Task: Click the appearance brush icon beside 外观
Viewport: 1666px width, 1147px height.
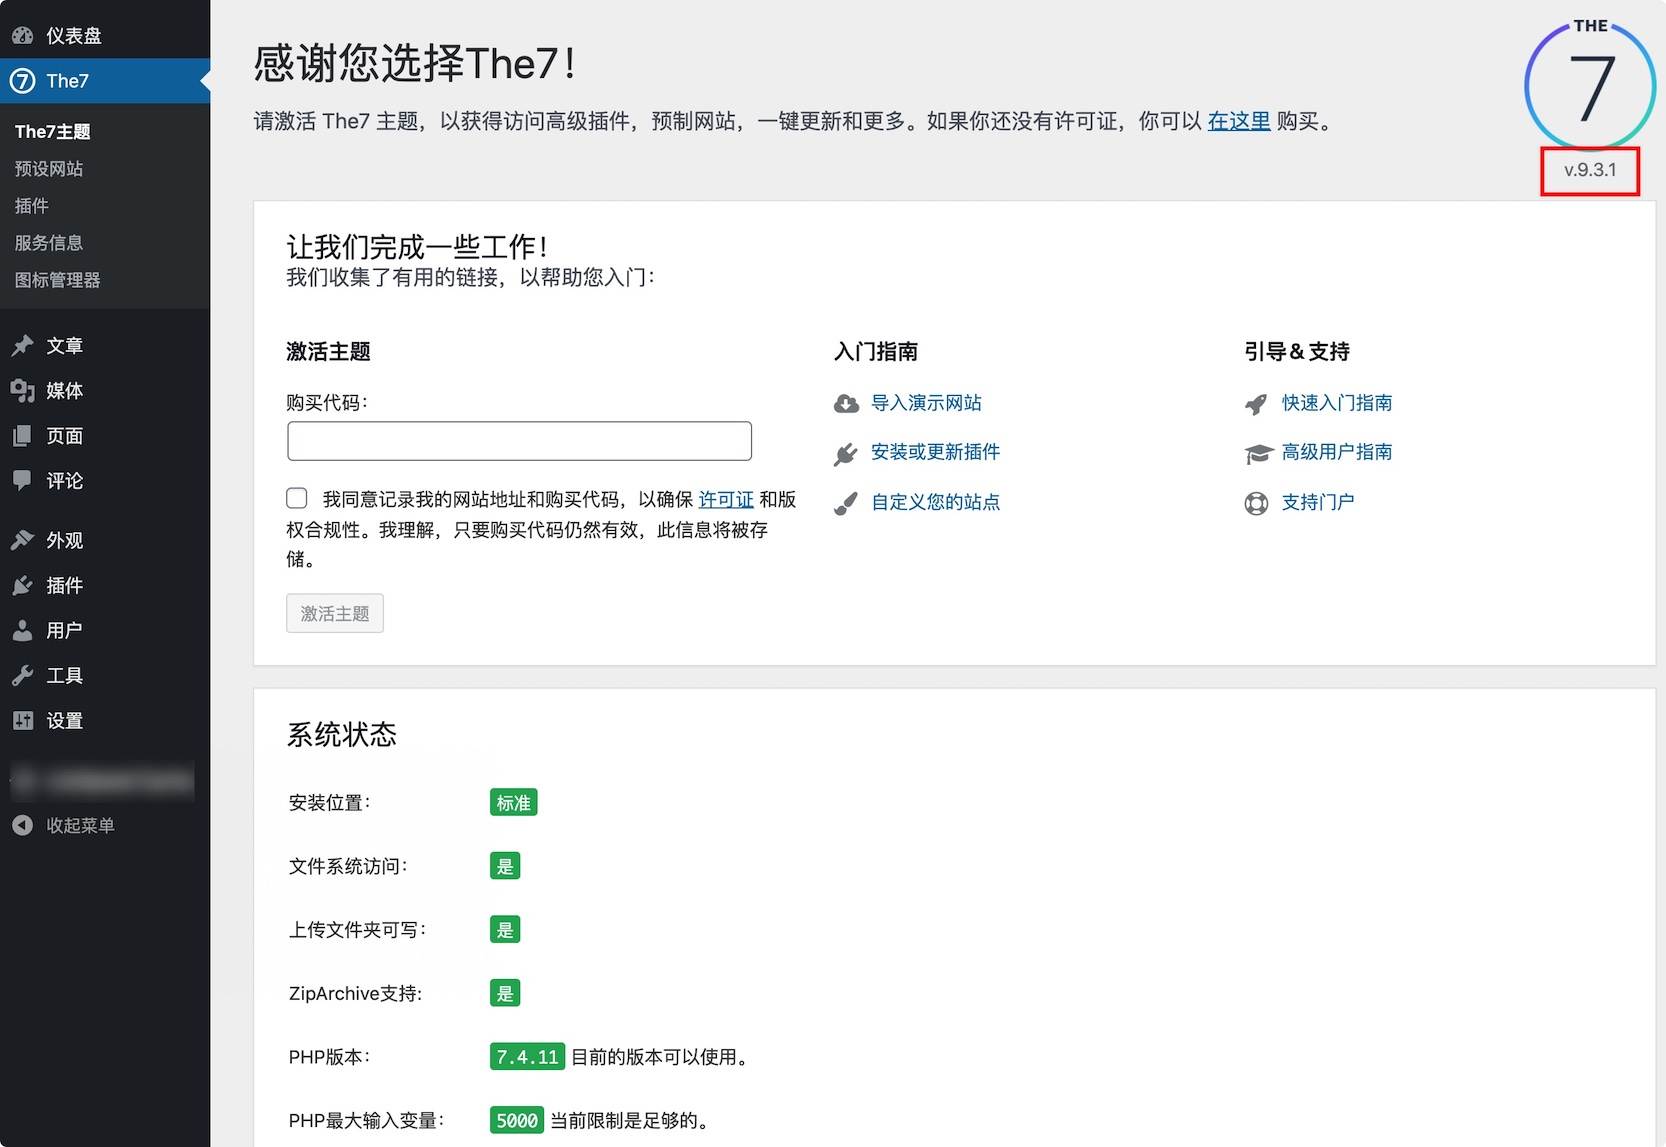Action: click(22, 540)
